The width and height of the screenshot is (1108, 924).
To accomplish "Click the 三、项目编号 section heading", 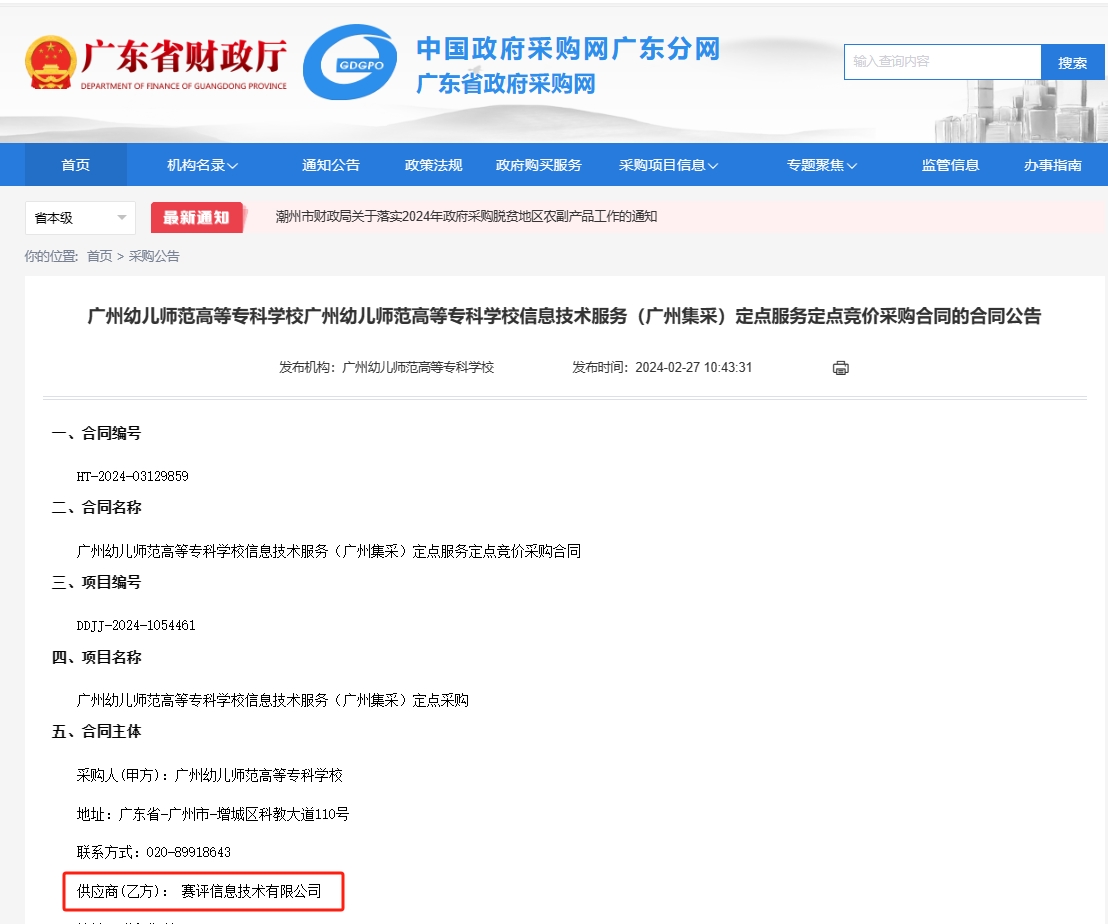I will 96,582.
